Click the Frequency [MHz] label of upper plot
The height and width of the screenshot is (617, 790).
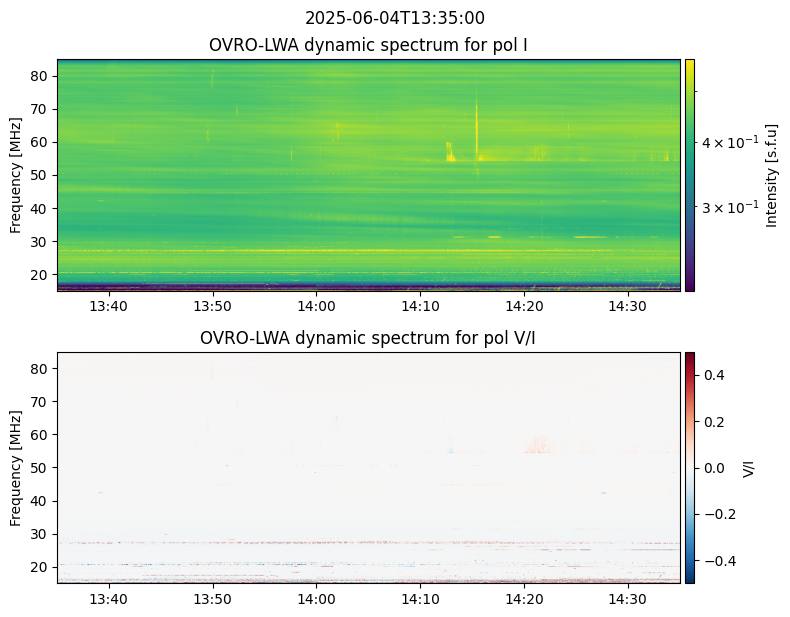16,175
